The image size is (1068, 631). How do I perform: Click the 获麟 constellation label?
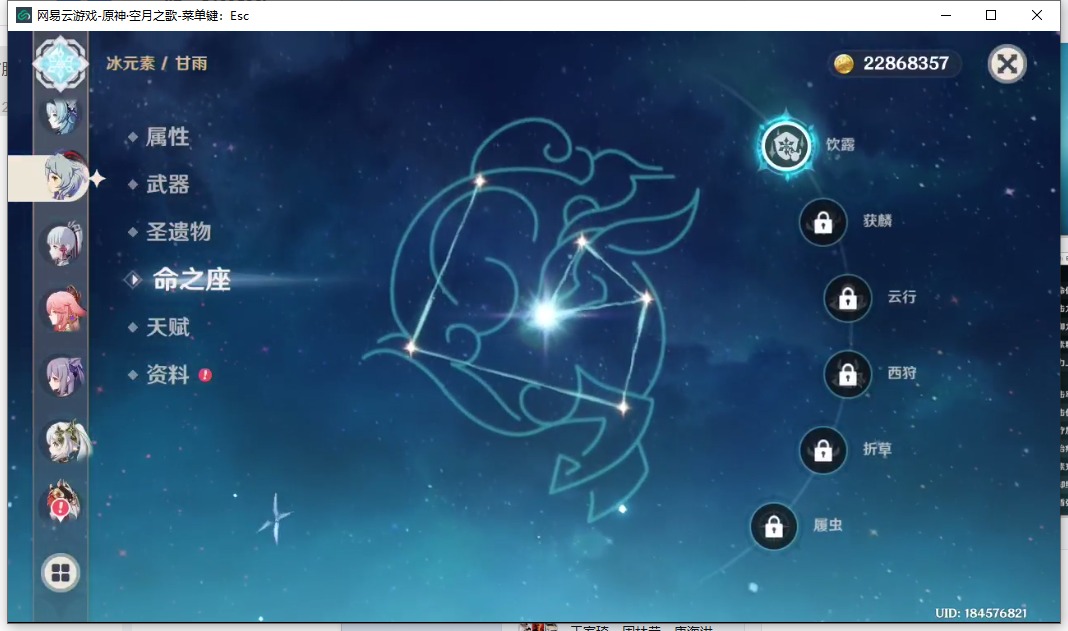point(877,221)
